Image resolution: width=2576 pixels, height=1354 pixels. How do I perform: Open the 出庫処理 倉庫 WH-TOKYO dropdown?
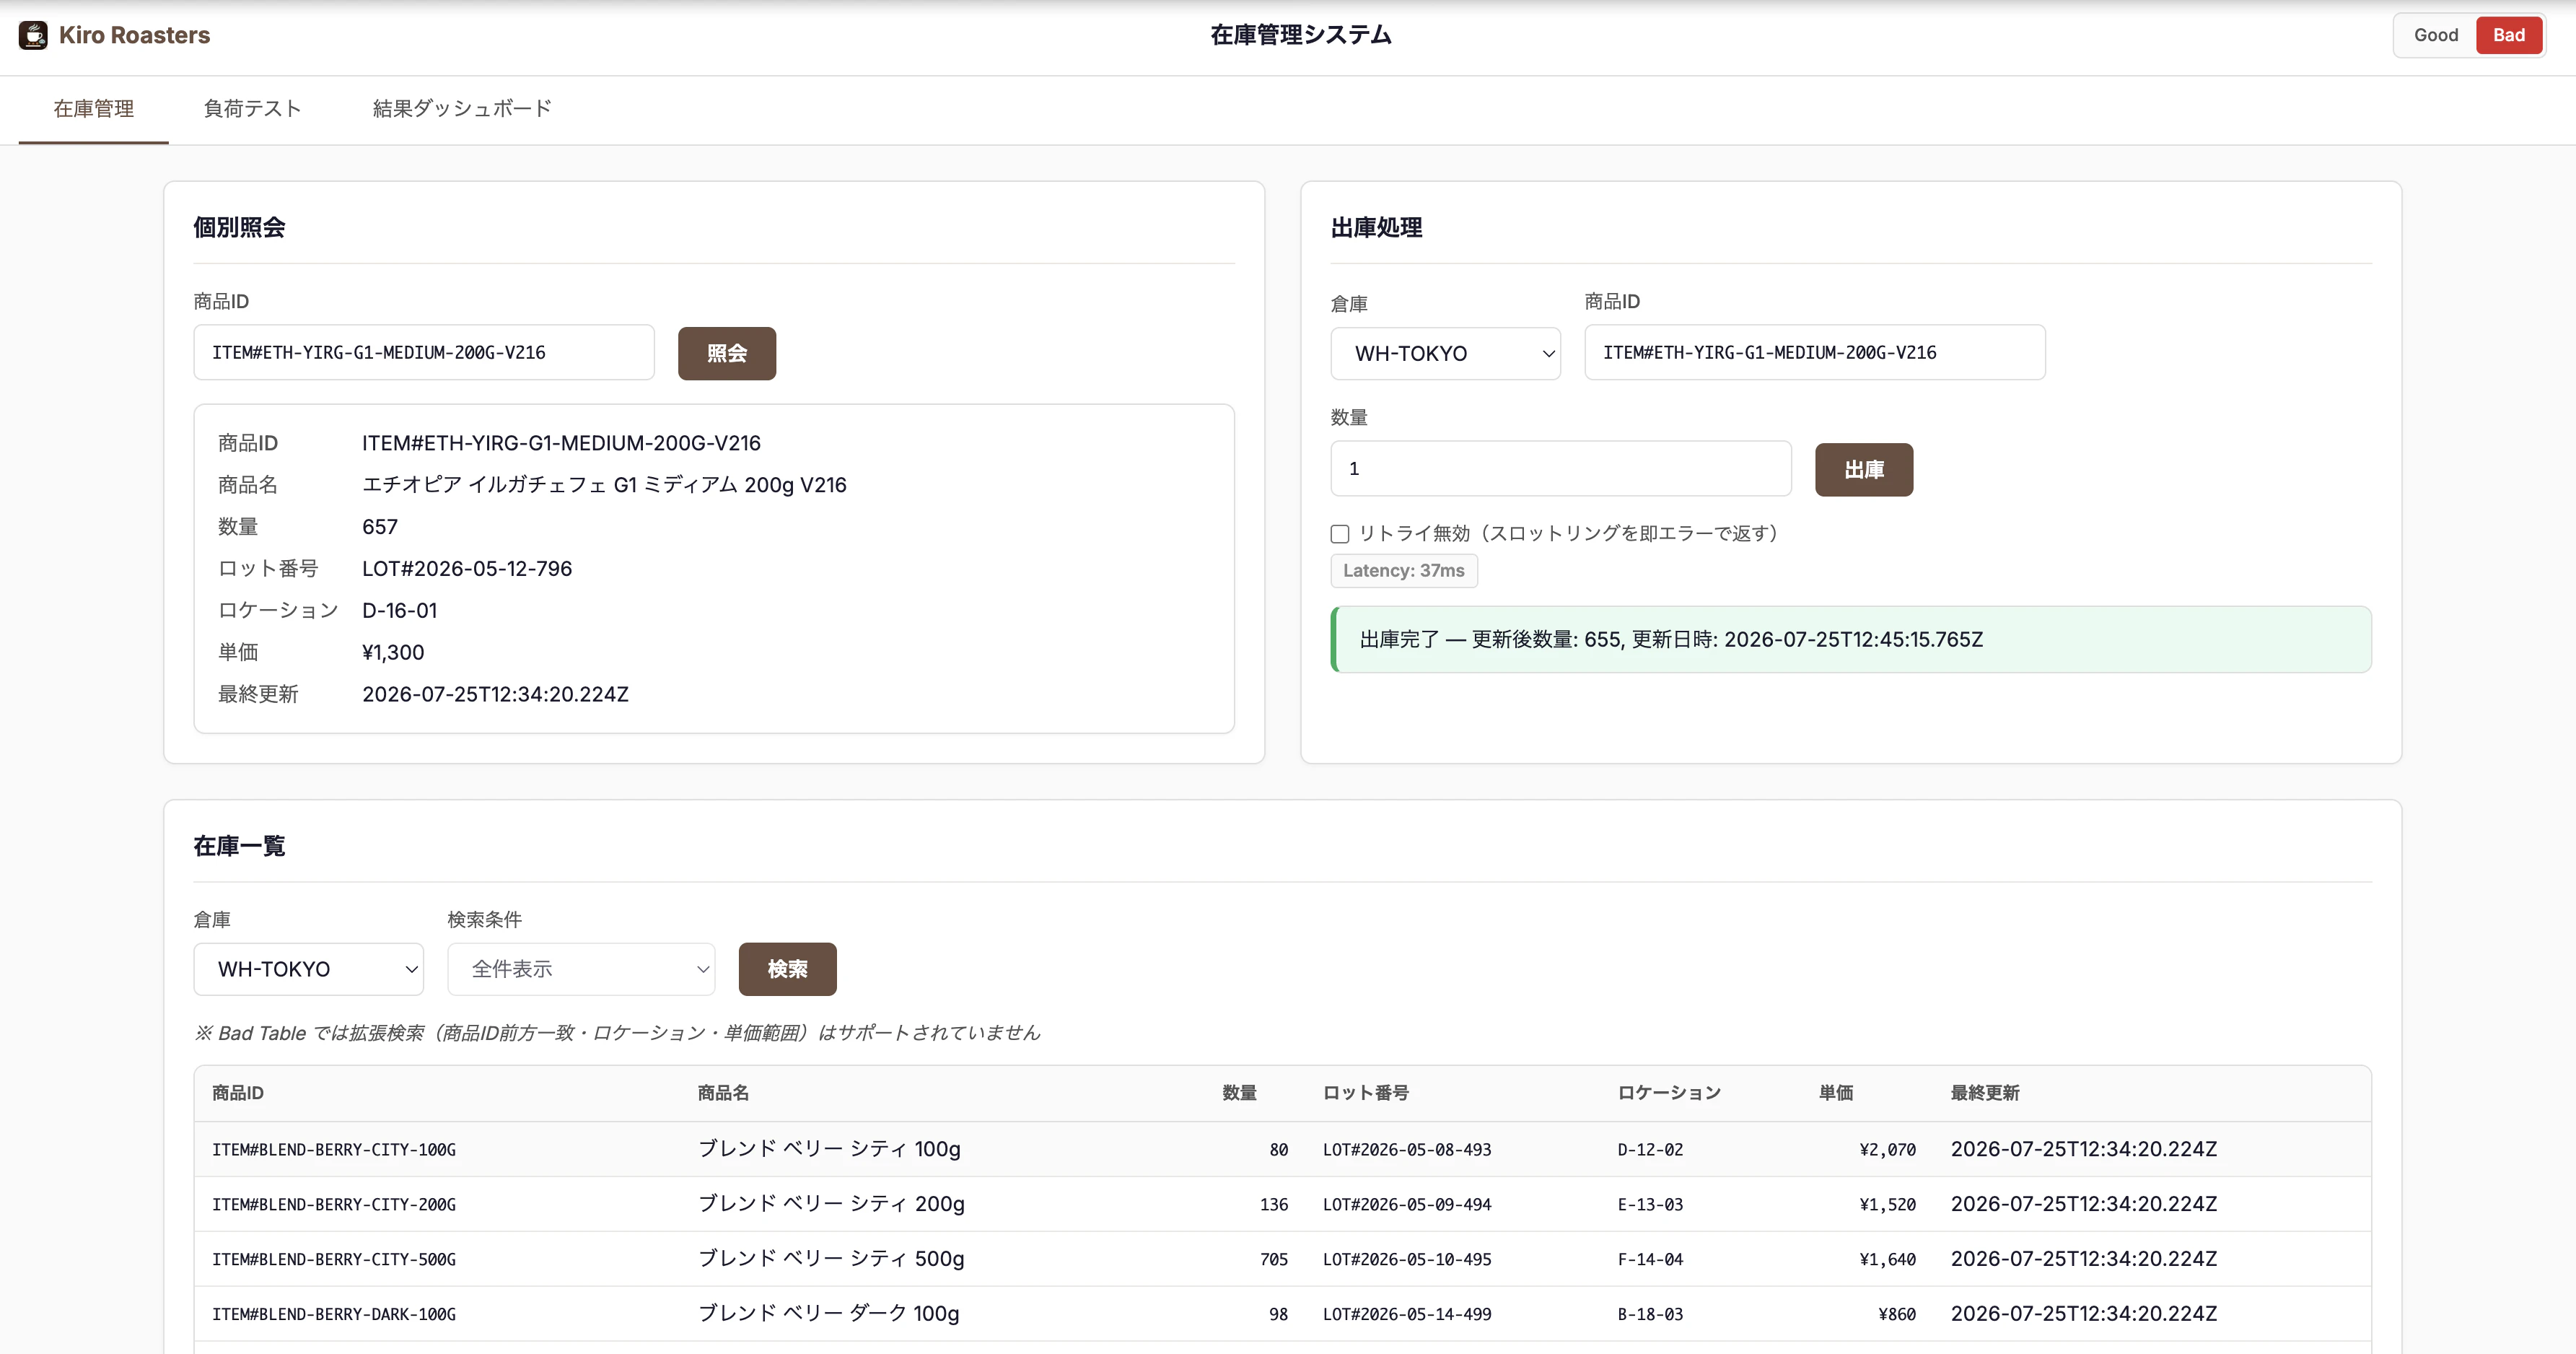(1445, 353)
